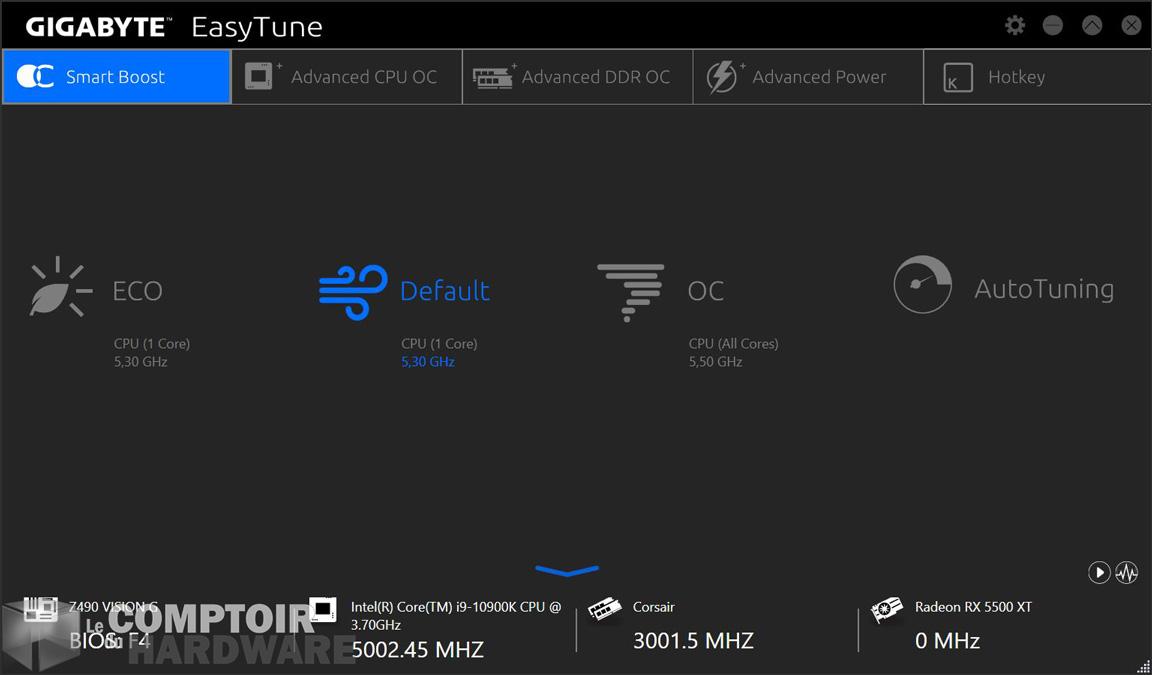Click the Radeon RX 5500 XT label

(973, 607)
